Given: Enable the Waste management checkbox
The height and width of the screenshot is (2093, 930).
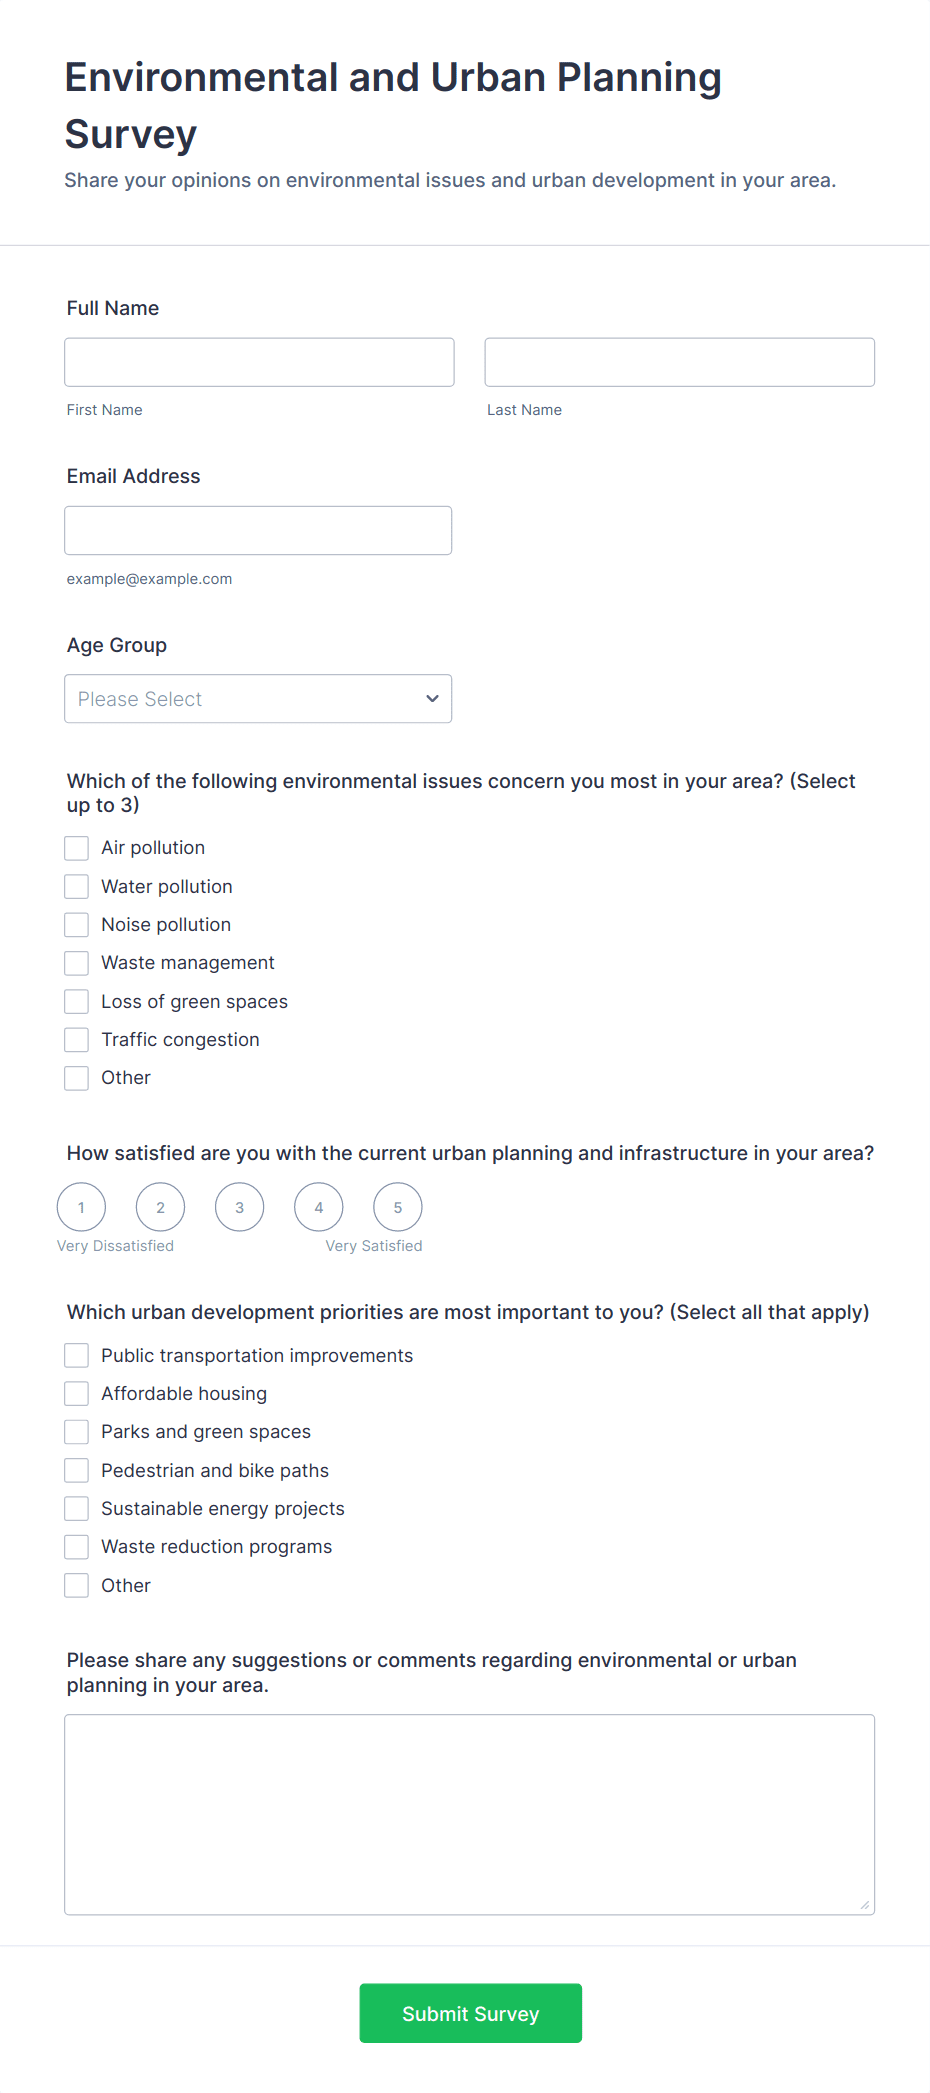Looking at the screenshot, I should (77, 963).
